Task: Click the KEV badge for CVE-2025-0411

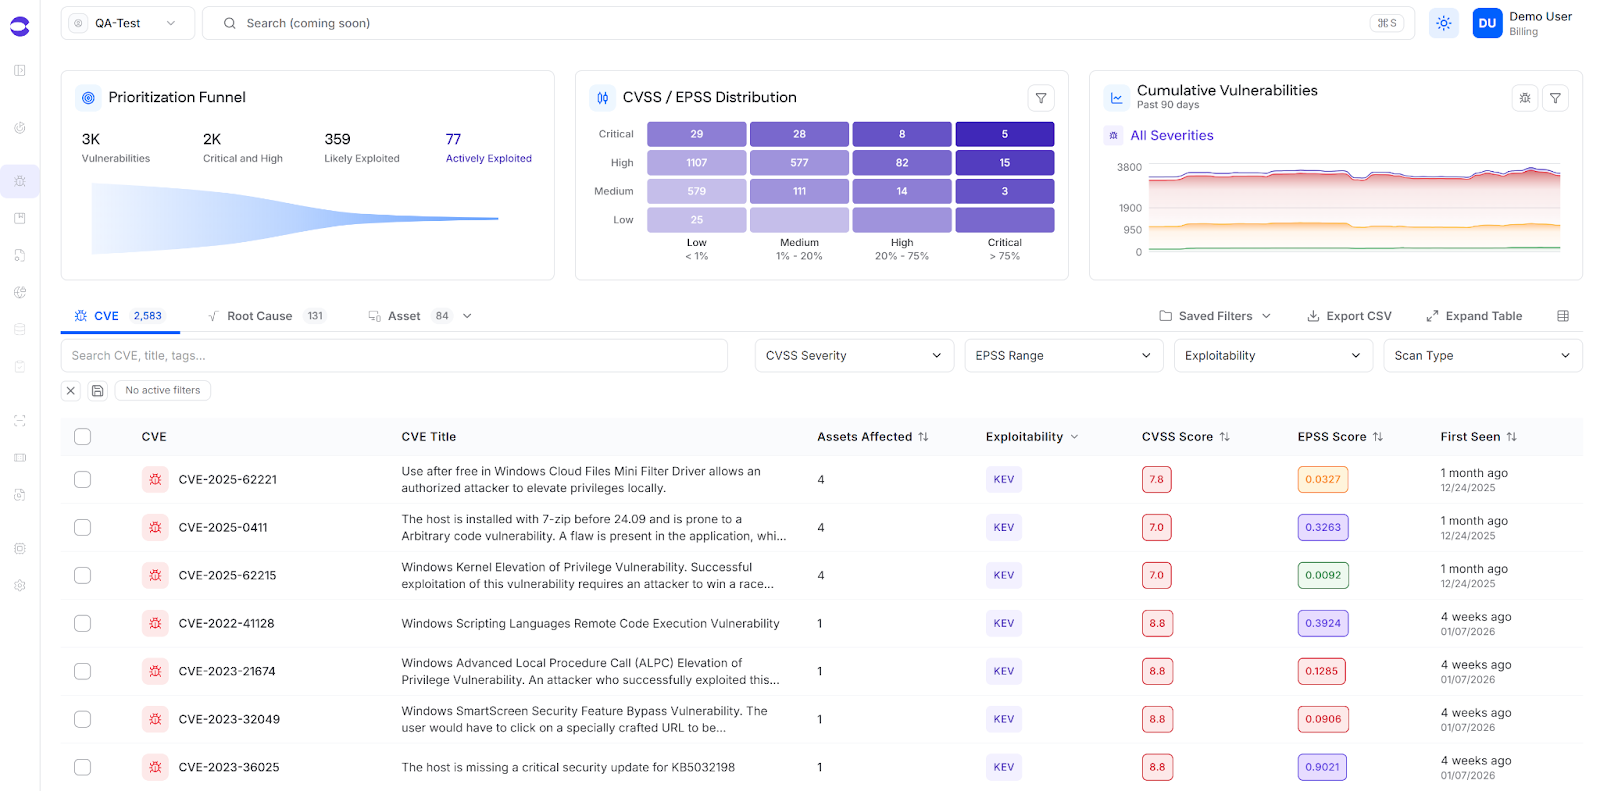Action: 1004,528
